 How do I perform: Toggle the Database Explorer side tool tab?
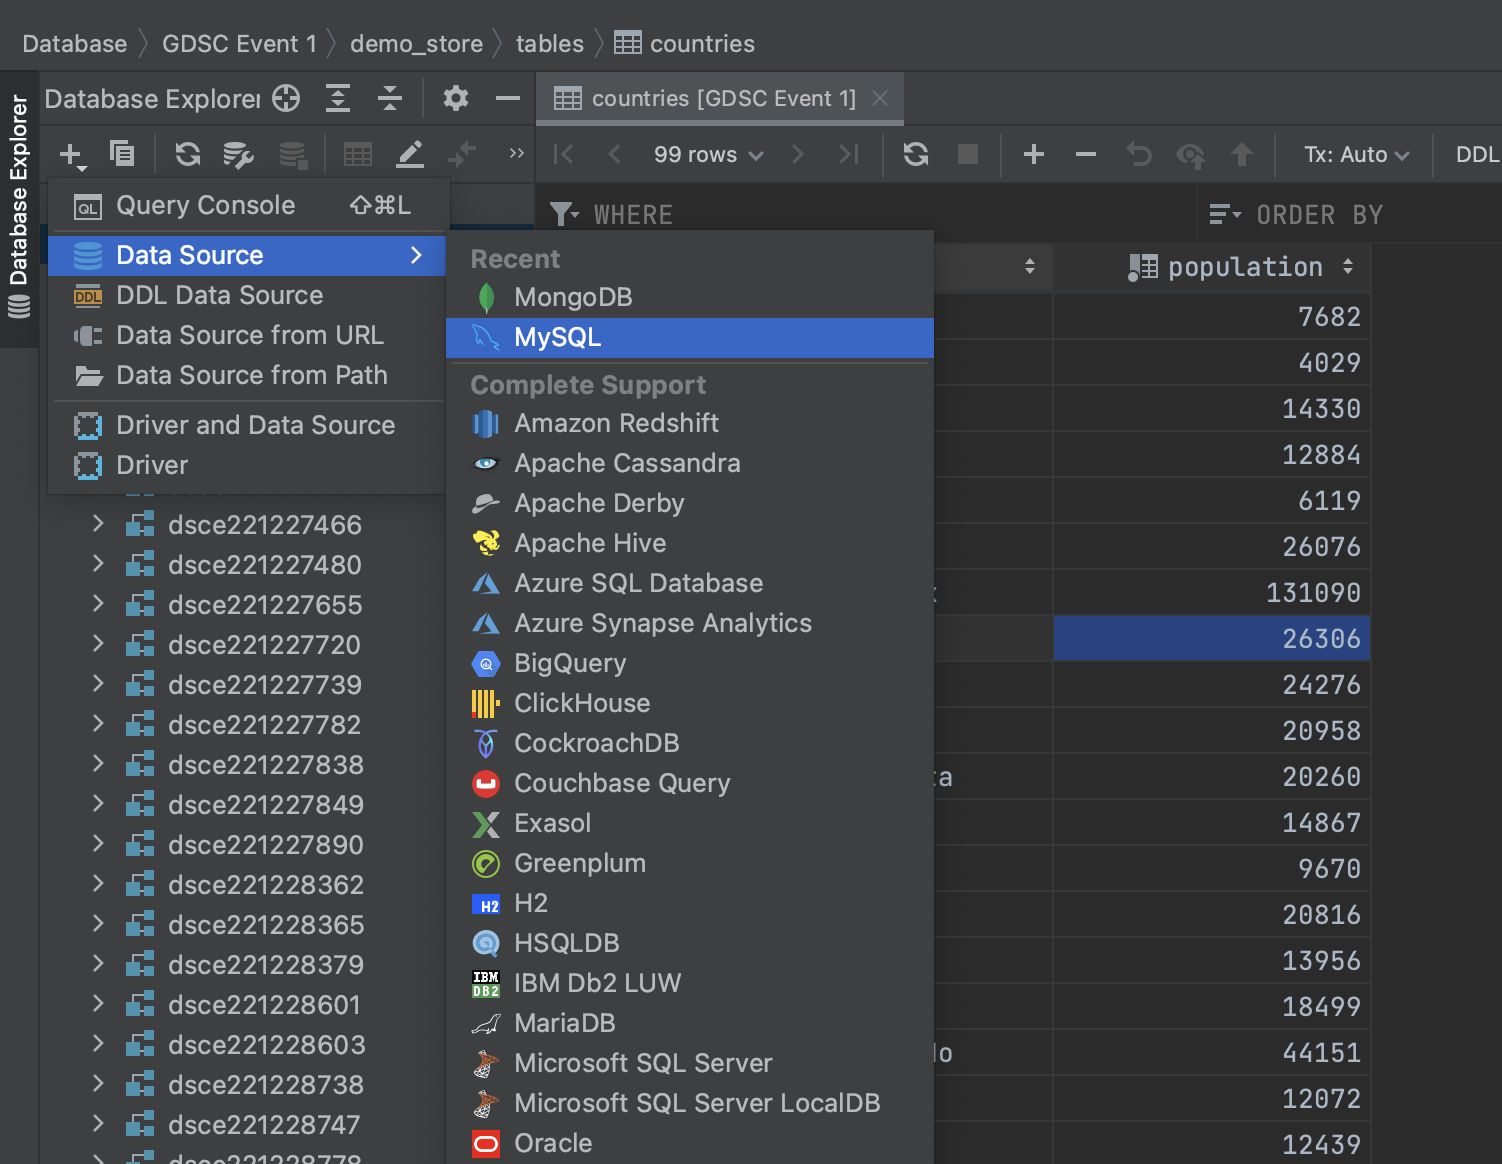pos(18,208)
